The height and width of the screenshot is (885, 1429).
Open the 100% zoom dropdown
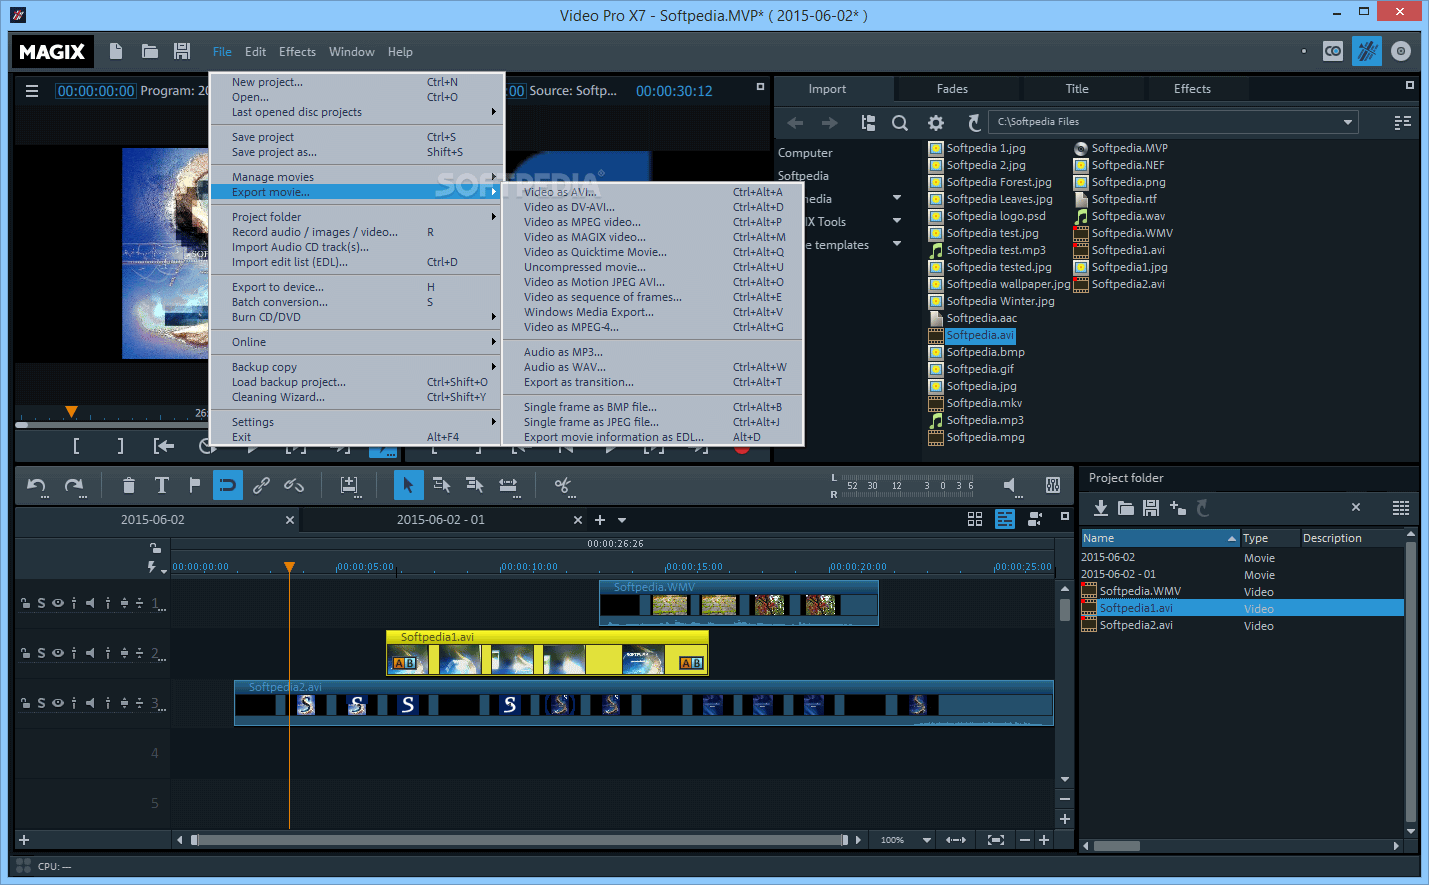click(x=927, y=840)
